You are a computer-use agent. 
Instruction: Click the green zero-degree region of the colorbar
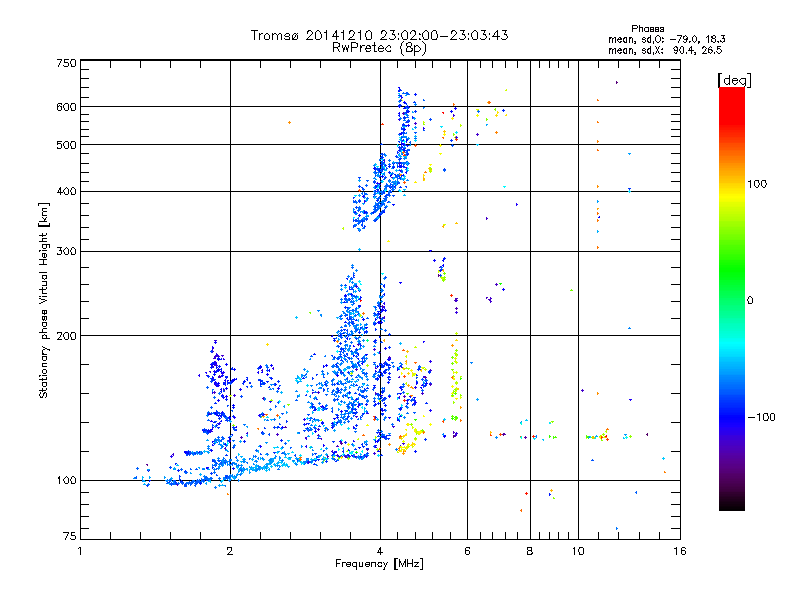click(x=732, y=300)
